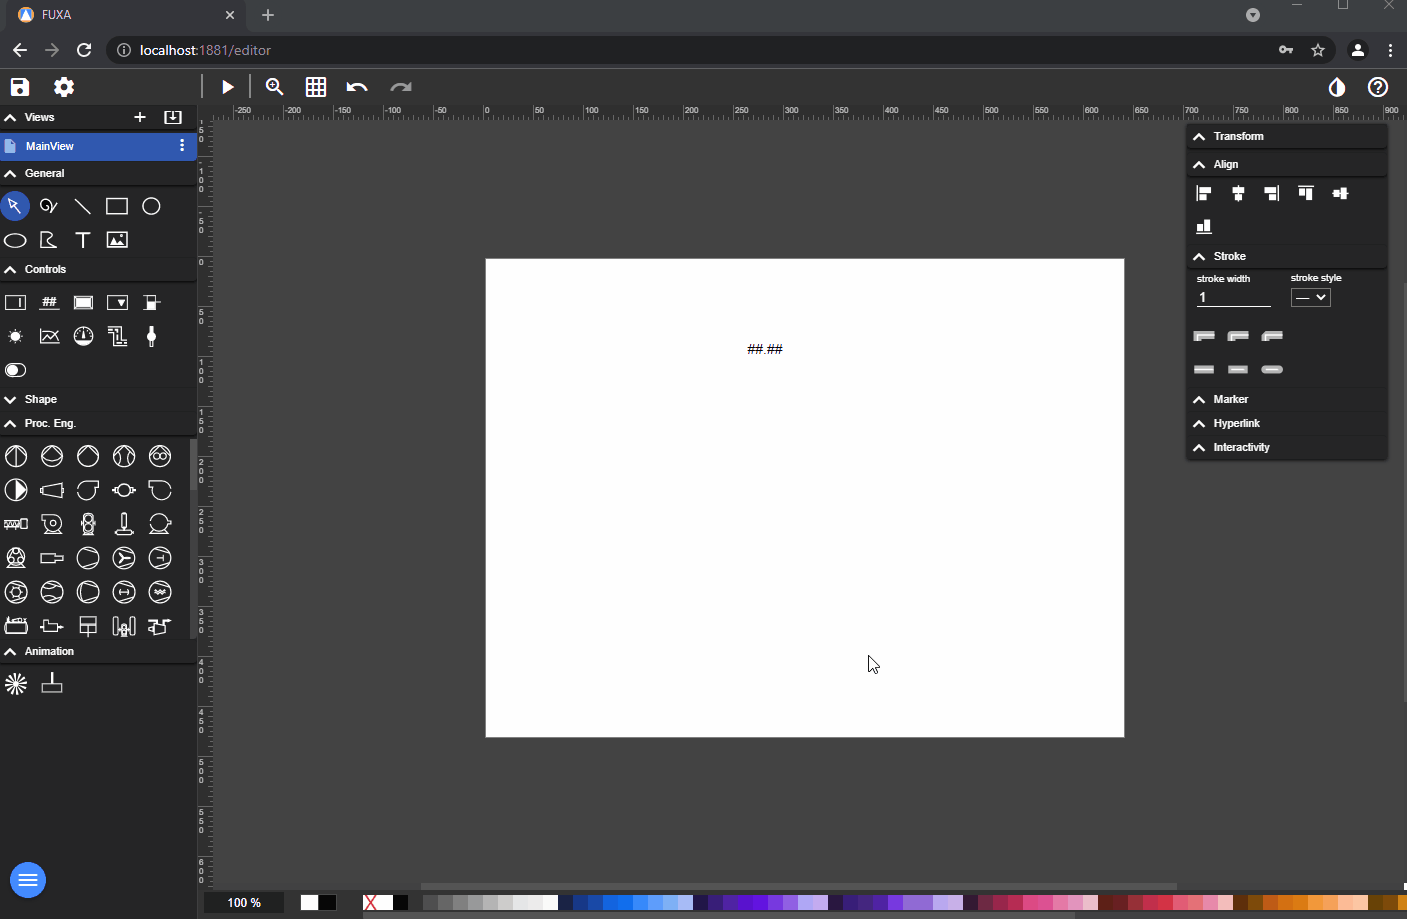This screenshot has height=919, width=1407.
Task: Launch the runtime with the play icon
Action: pyautogui.click(x=227, y=87)
